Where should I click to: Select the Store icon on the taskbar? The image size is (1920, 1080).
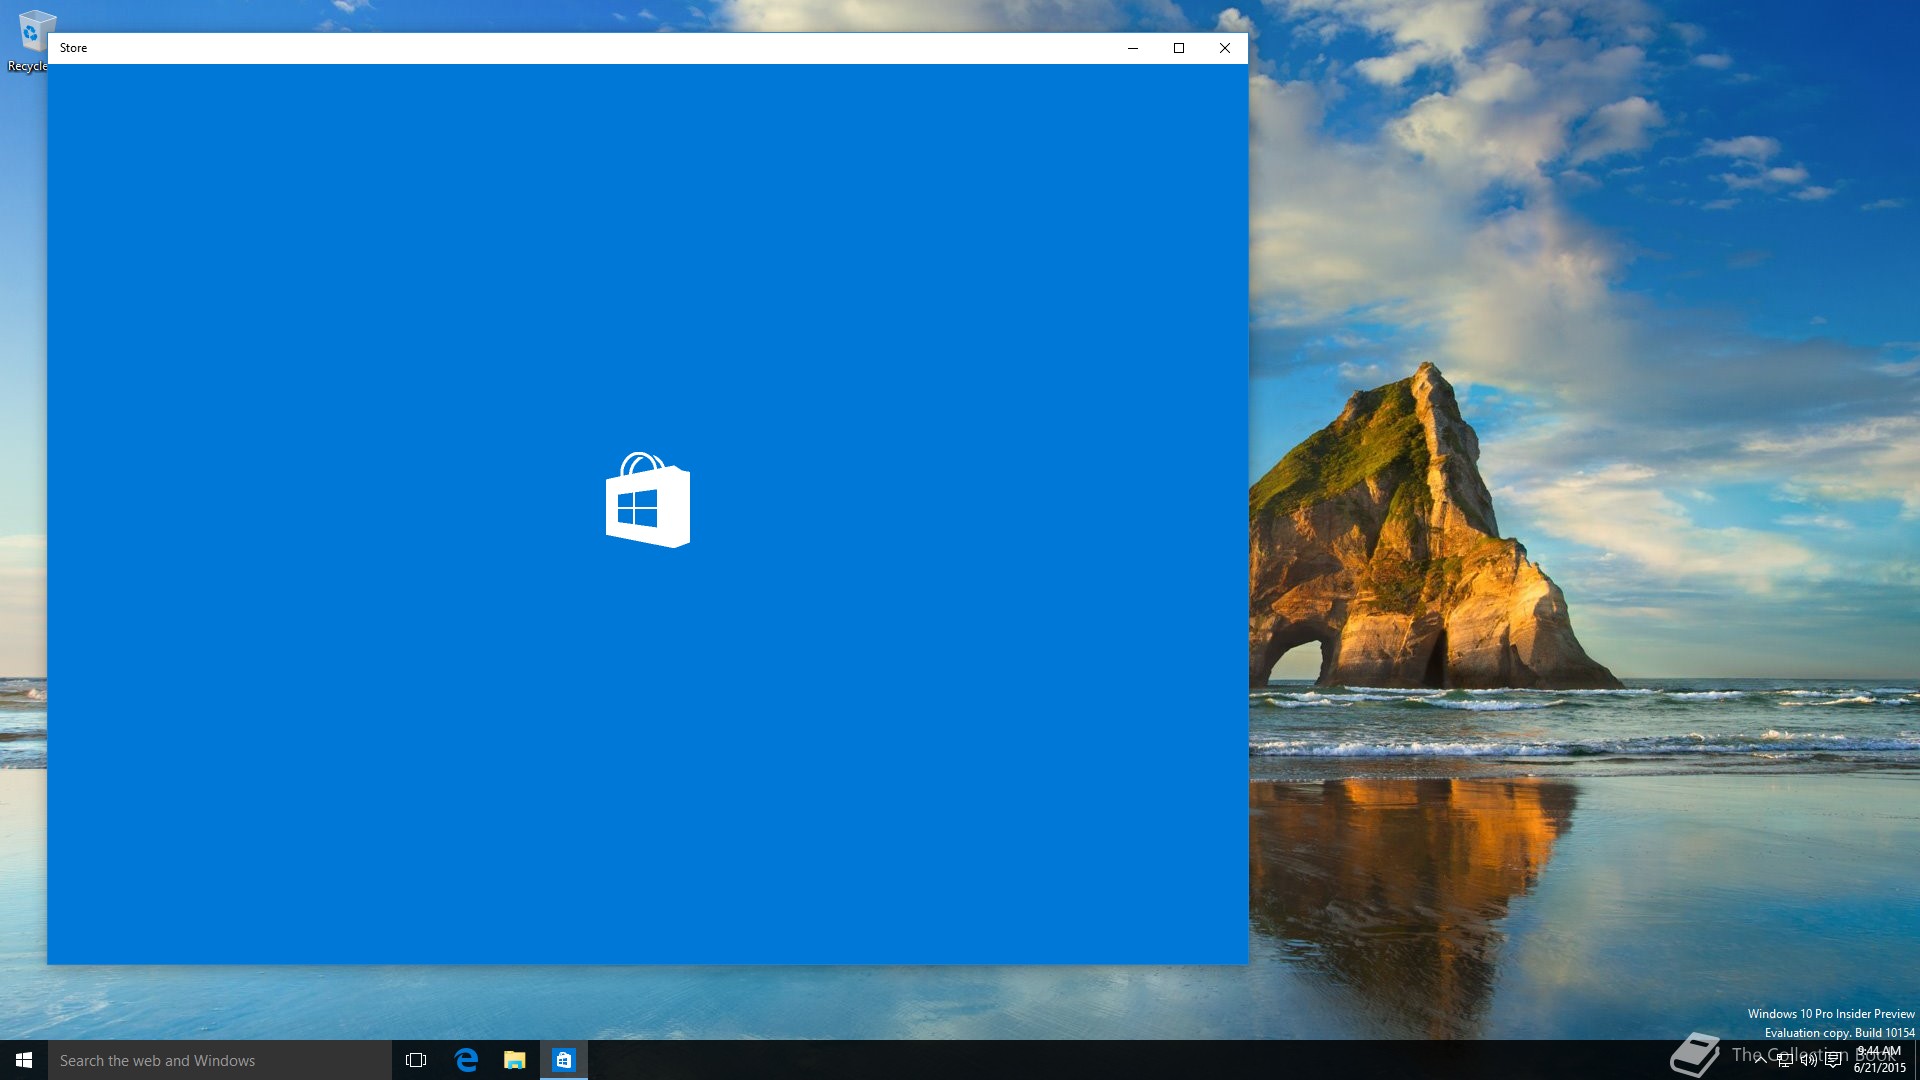[x=564, y=1060]
